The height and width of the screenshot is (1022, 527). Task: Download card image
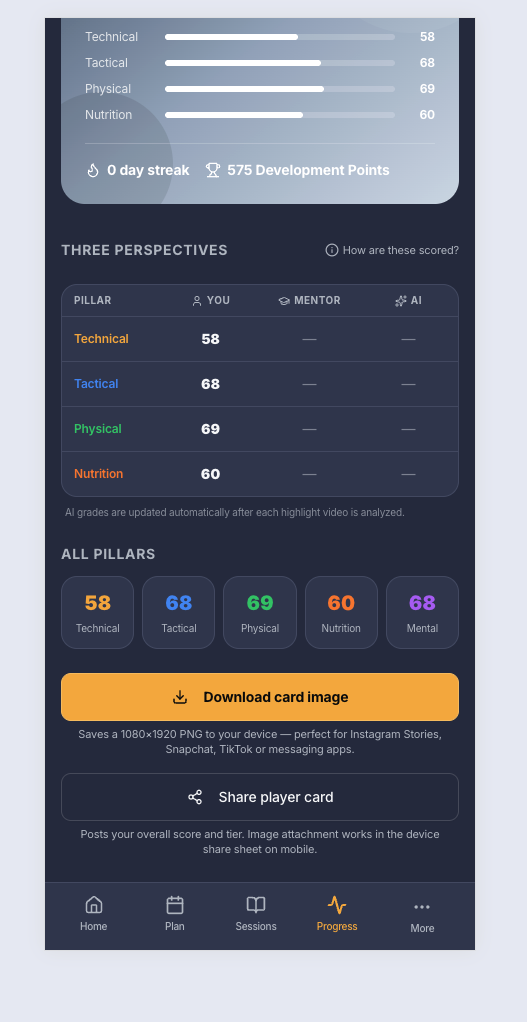pos(260,697)
